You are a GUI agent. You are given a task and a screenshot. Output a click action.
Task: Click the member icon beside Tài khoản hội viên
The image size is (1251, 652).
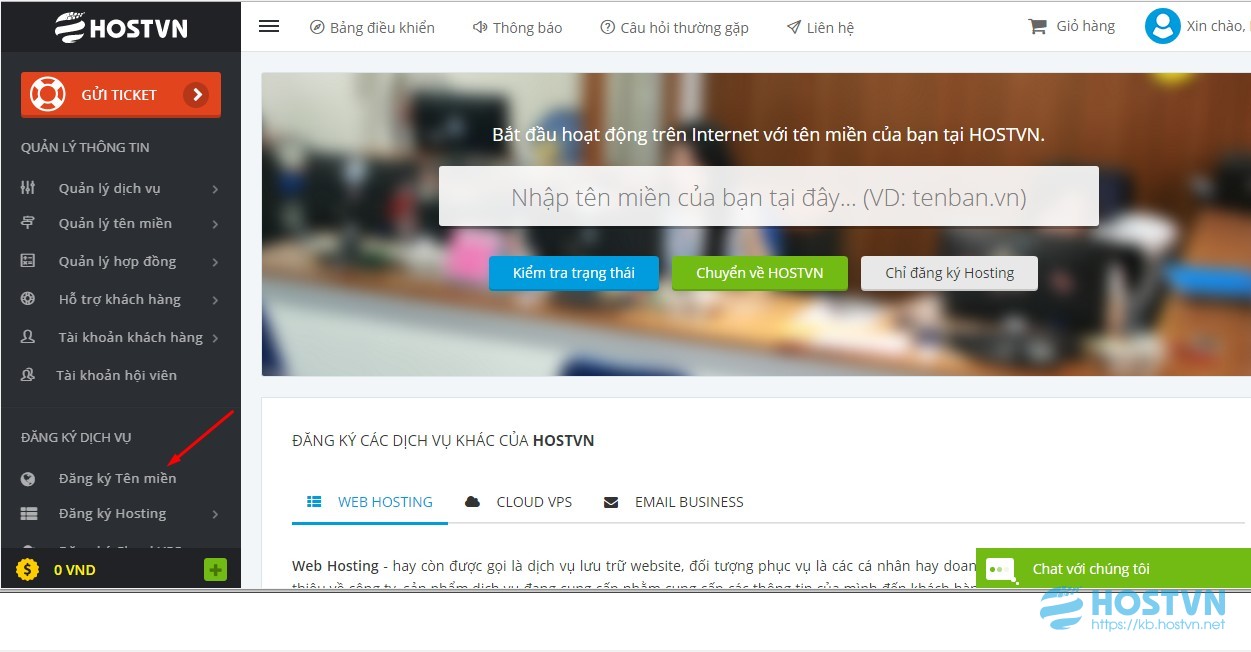pyautogui.click(x=28, y=375)
